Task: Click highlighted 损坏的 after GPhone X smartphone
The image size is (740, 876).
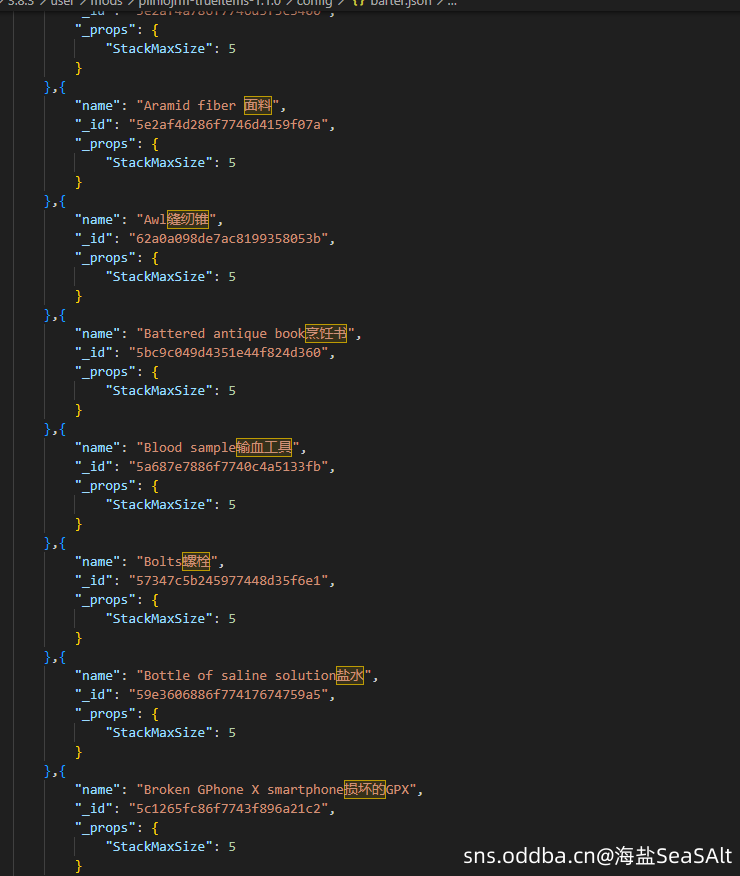Action: tap(364, 789)
